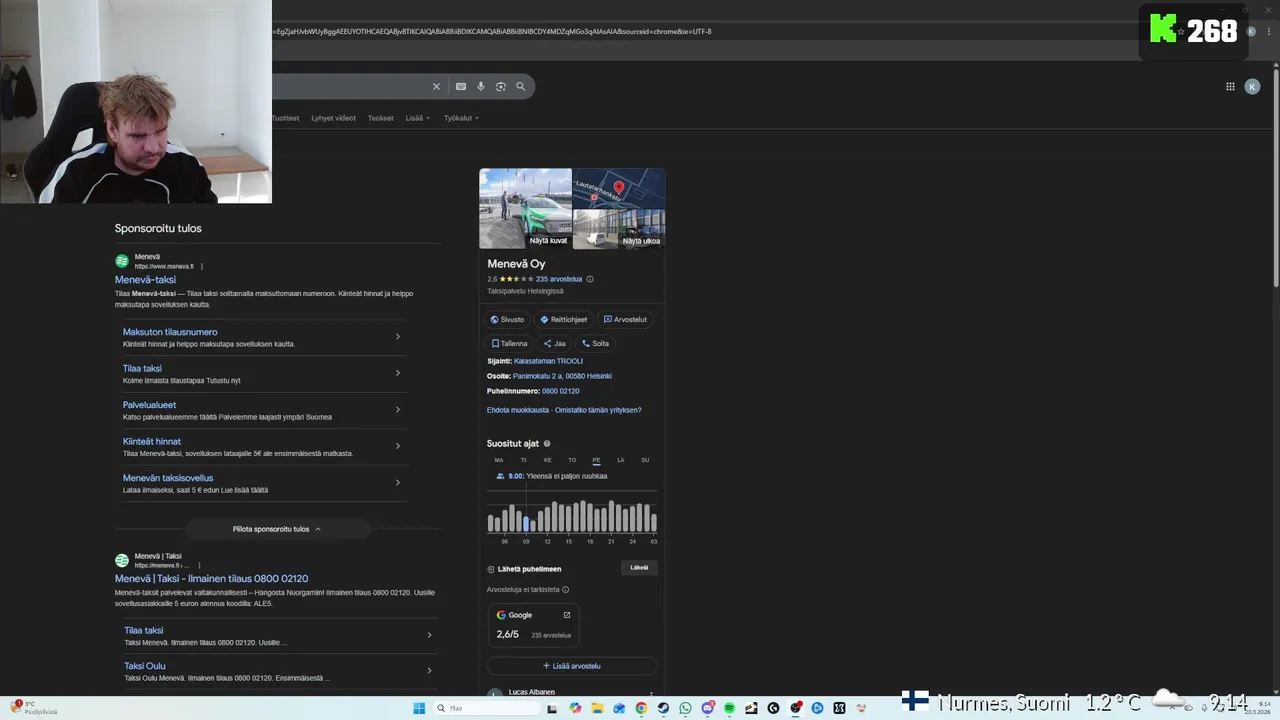1280x720 pixels.
Task: Select SU day in popular times
Action: (645, 460)
